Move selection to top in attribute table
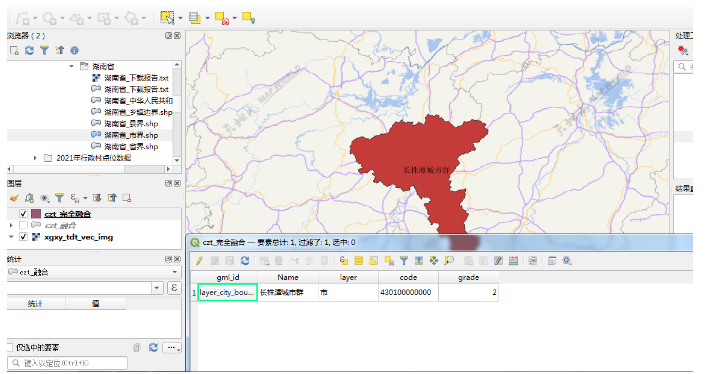Screen dimensions: 707x374 [419, 260]
